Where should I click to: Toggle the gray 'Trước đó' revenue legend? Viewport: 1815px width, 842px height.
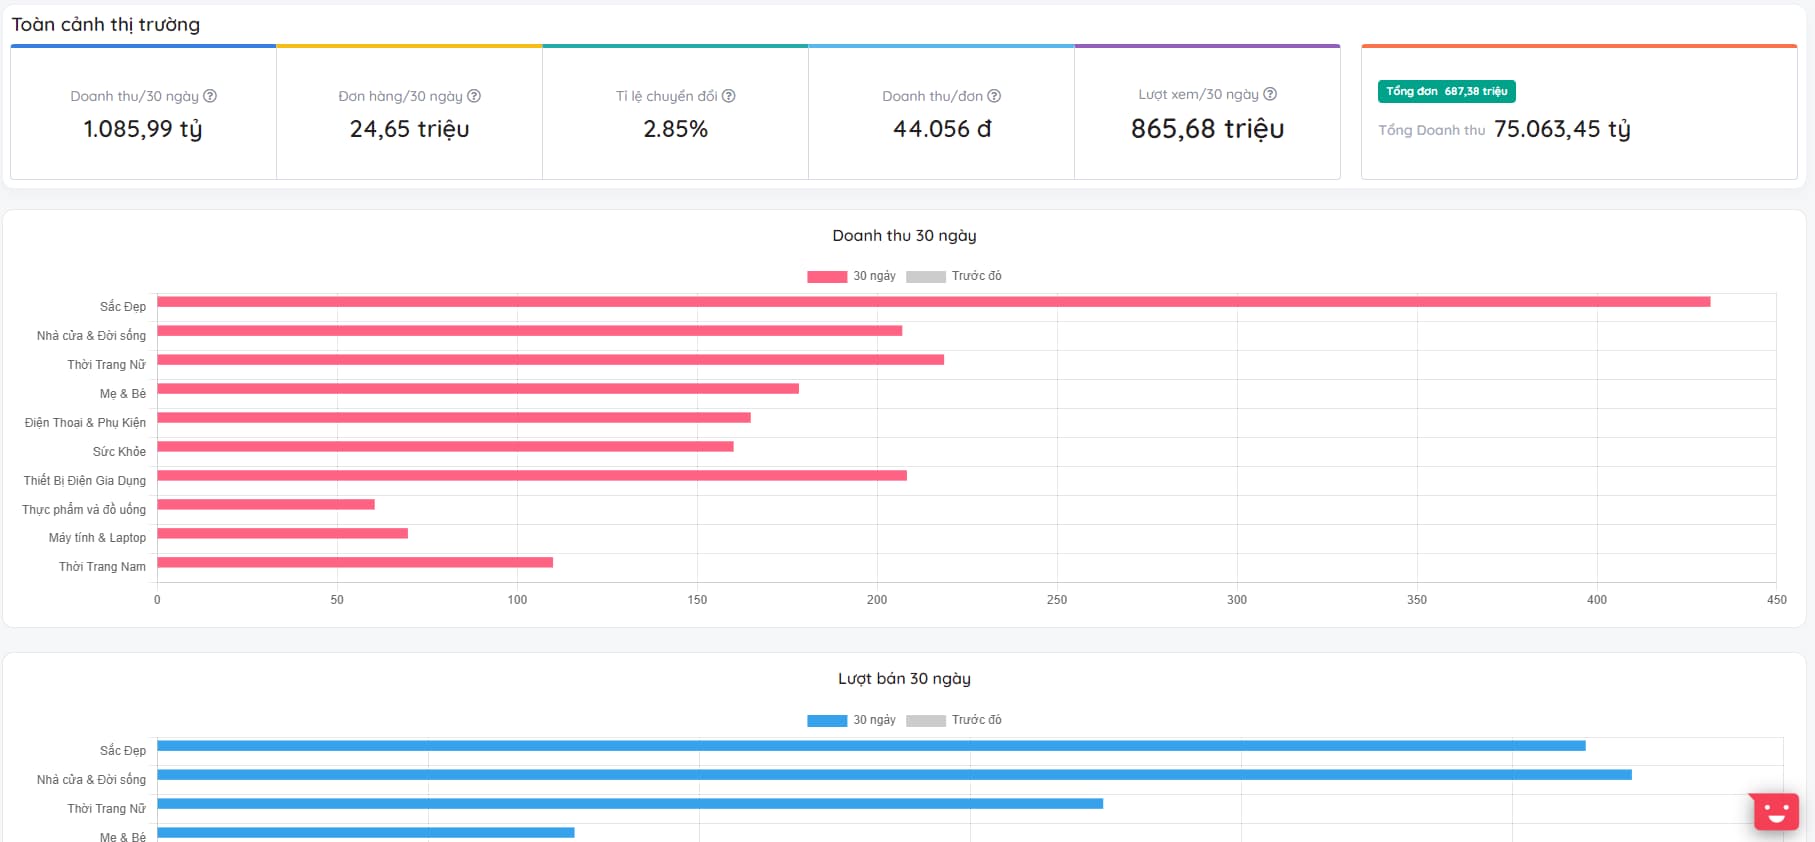[953, 276]
